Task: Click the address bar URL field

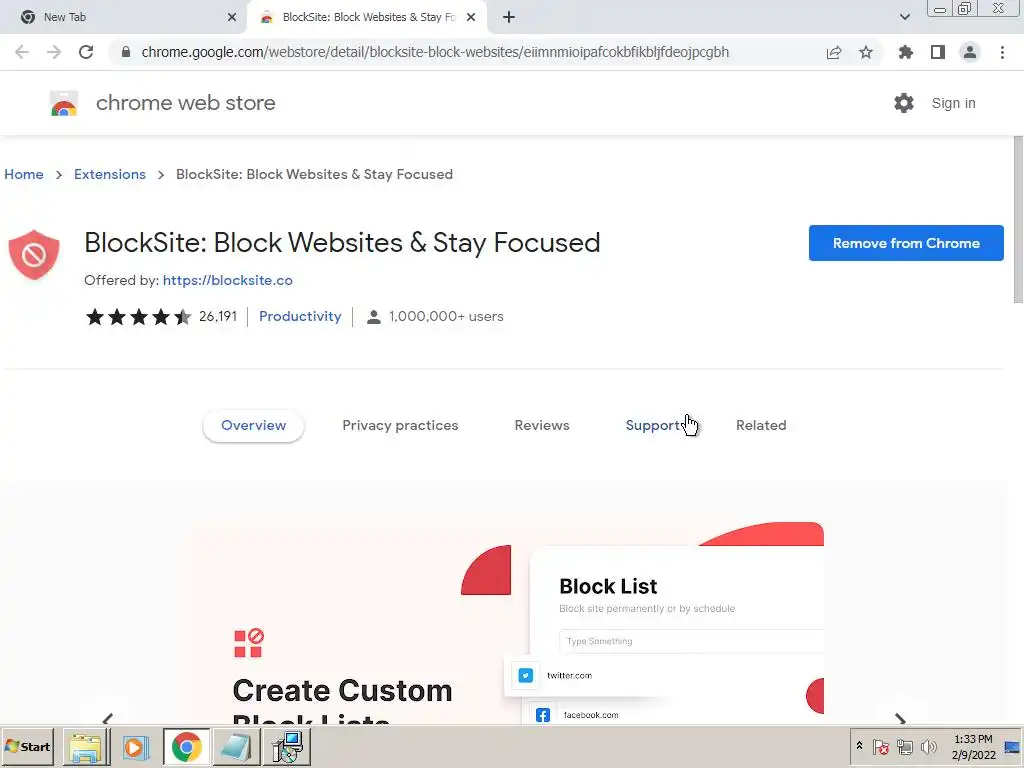Action: 435,52
